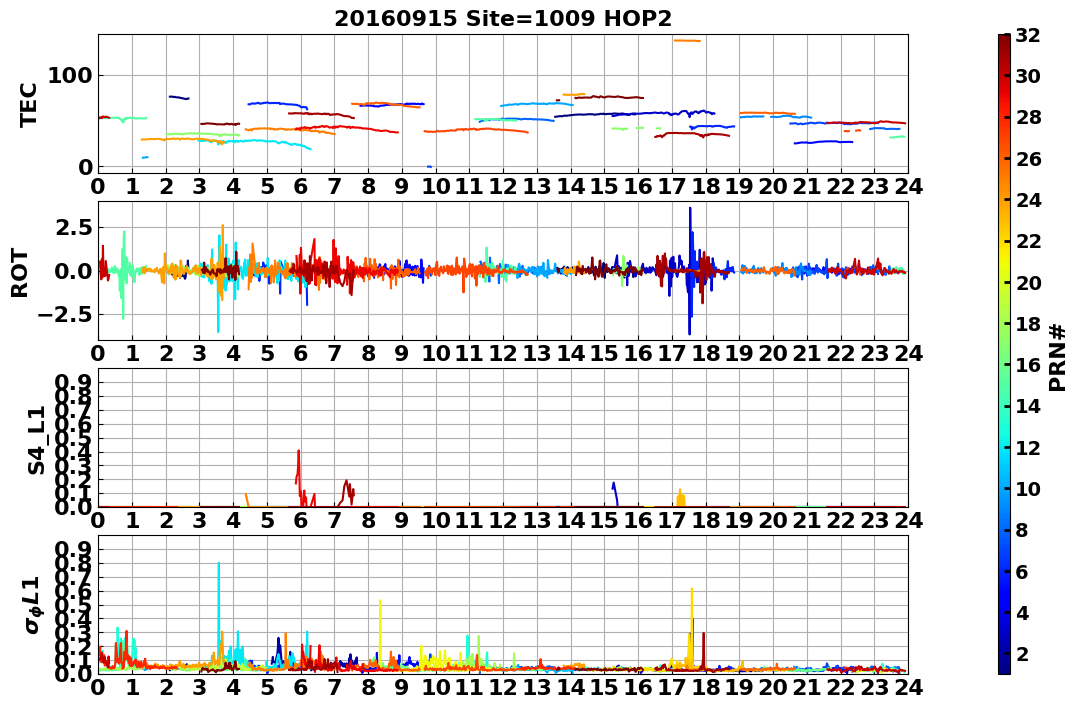Click the hour "24" tick under the σφL1 panel
1077x709 pixels.
[908, 687]
